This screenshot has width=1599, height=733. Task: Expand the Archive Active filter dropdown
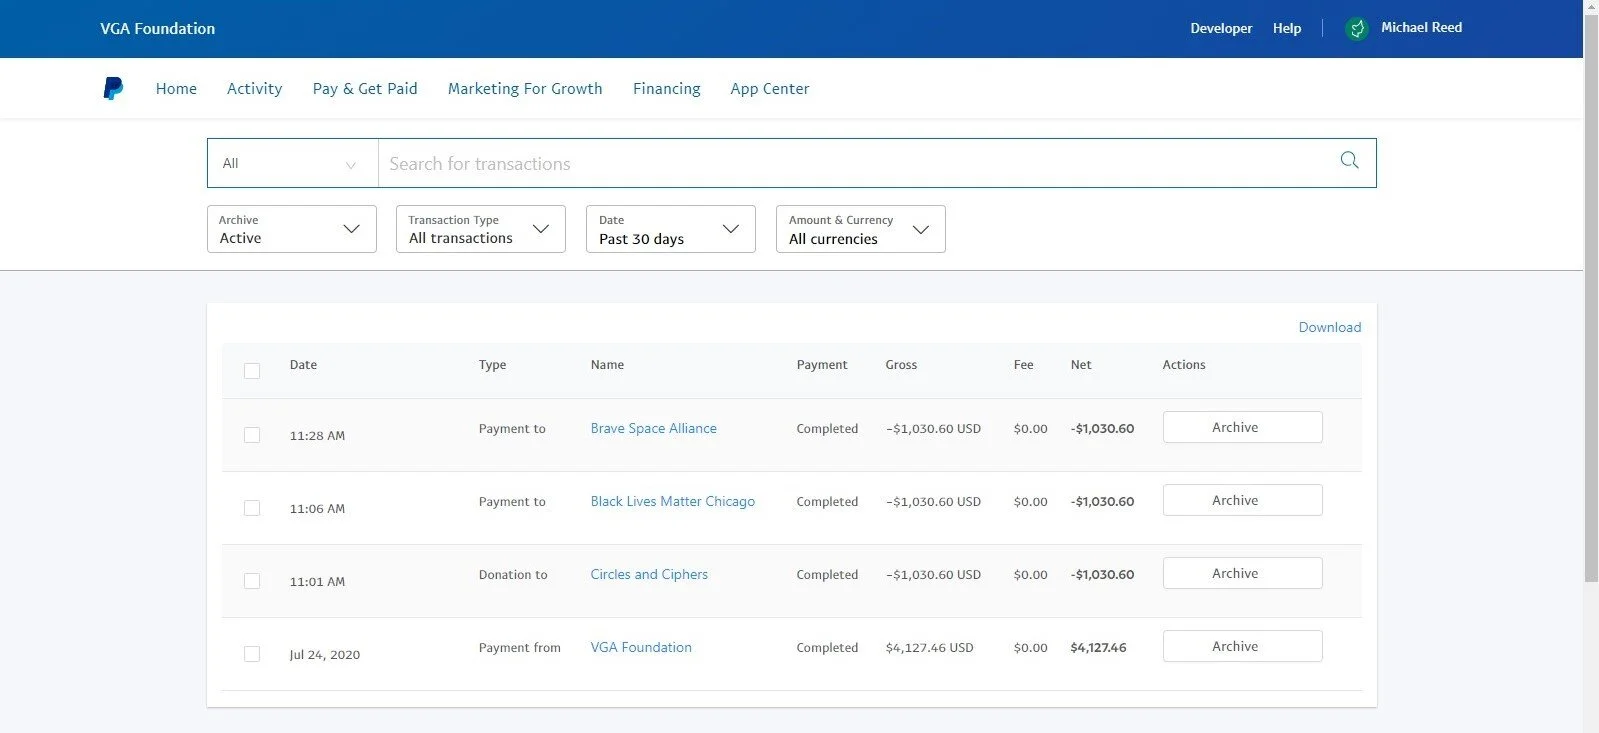(292, 229)
